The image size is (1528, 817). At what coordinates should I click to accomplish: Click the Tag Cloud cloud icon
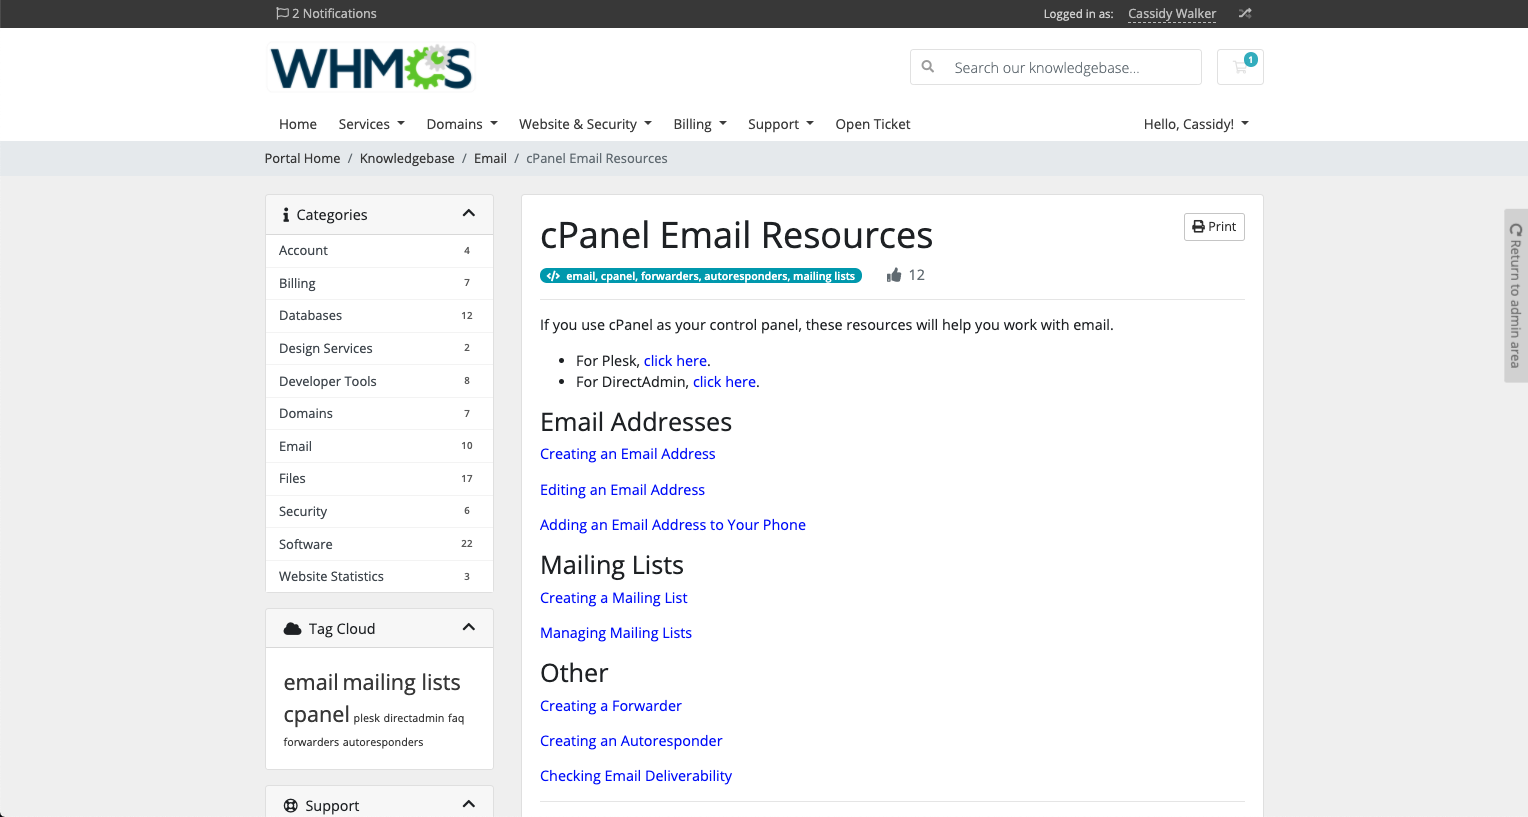point(292,629)
